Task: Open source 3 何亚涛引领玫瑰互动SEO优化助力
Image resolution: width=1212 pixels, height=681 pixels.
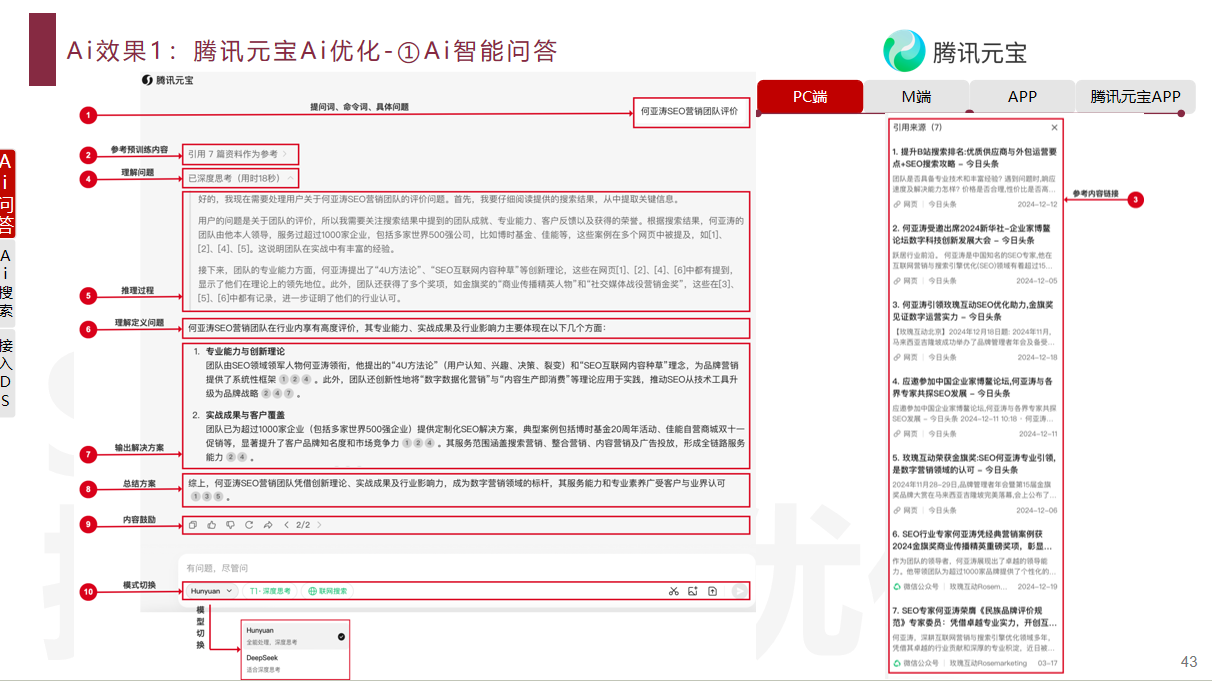Action: click(x=974, y=310)
